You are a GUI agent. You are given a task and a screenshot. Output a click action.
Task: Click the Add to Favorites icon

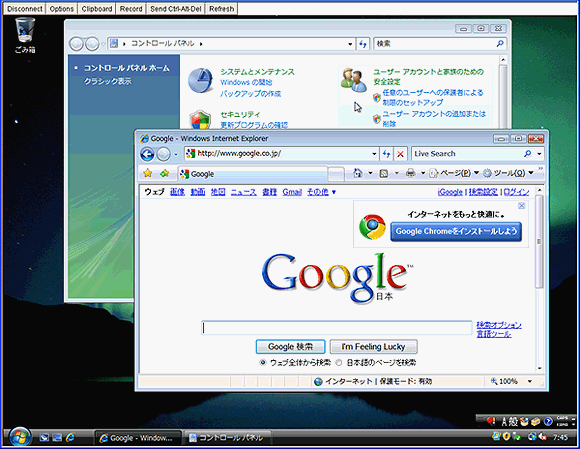pyautogui.click(x=164, y=173)
